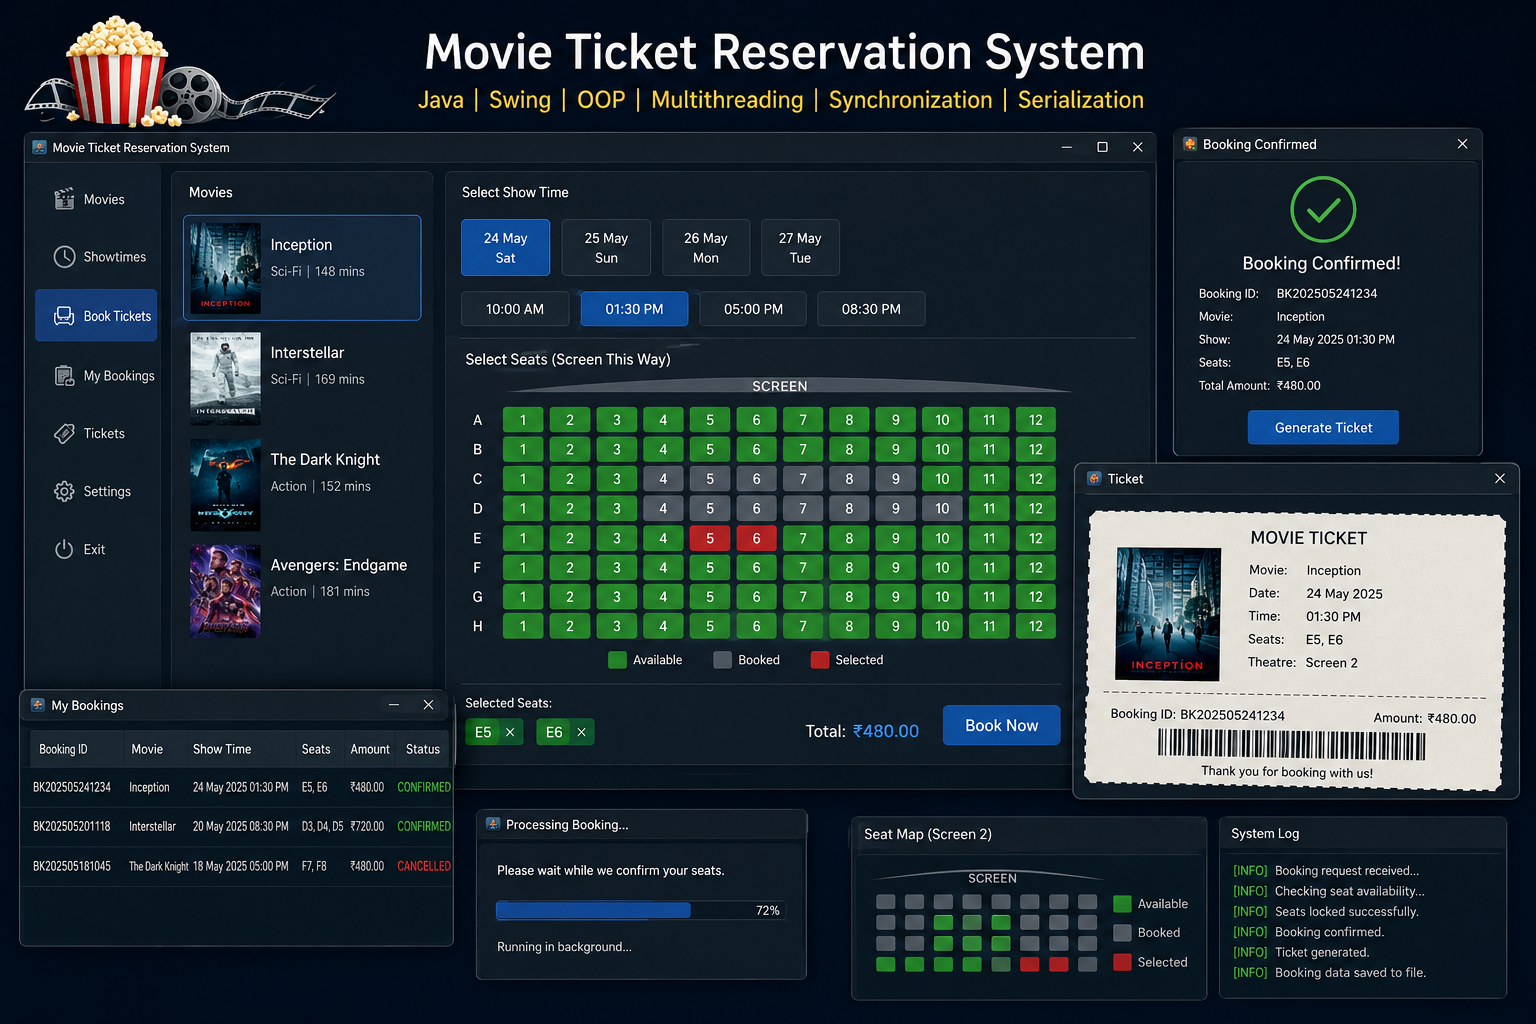
Task: Choose the 27 May Tue date tab
Action: (800, 248)
